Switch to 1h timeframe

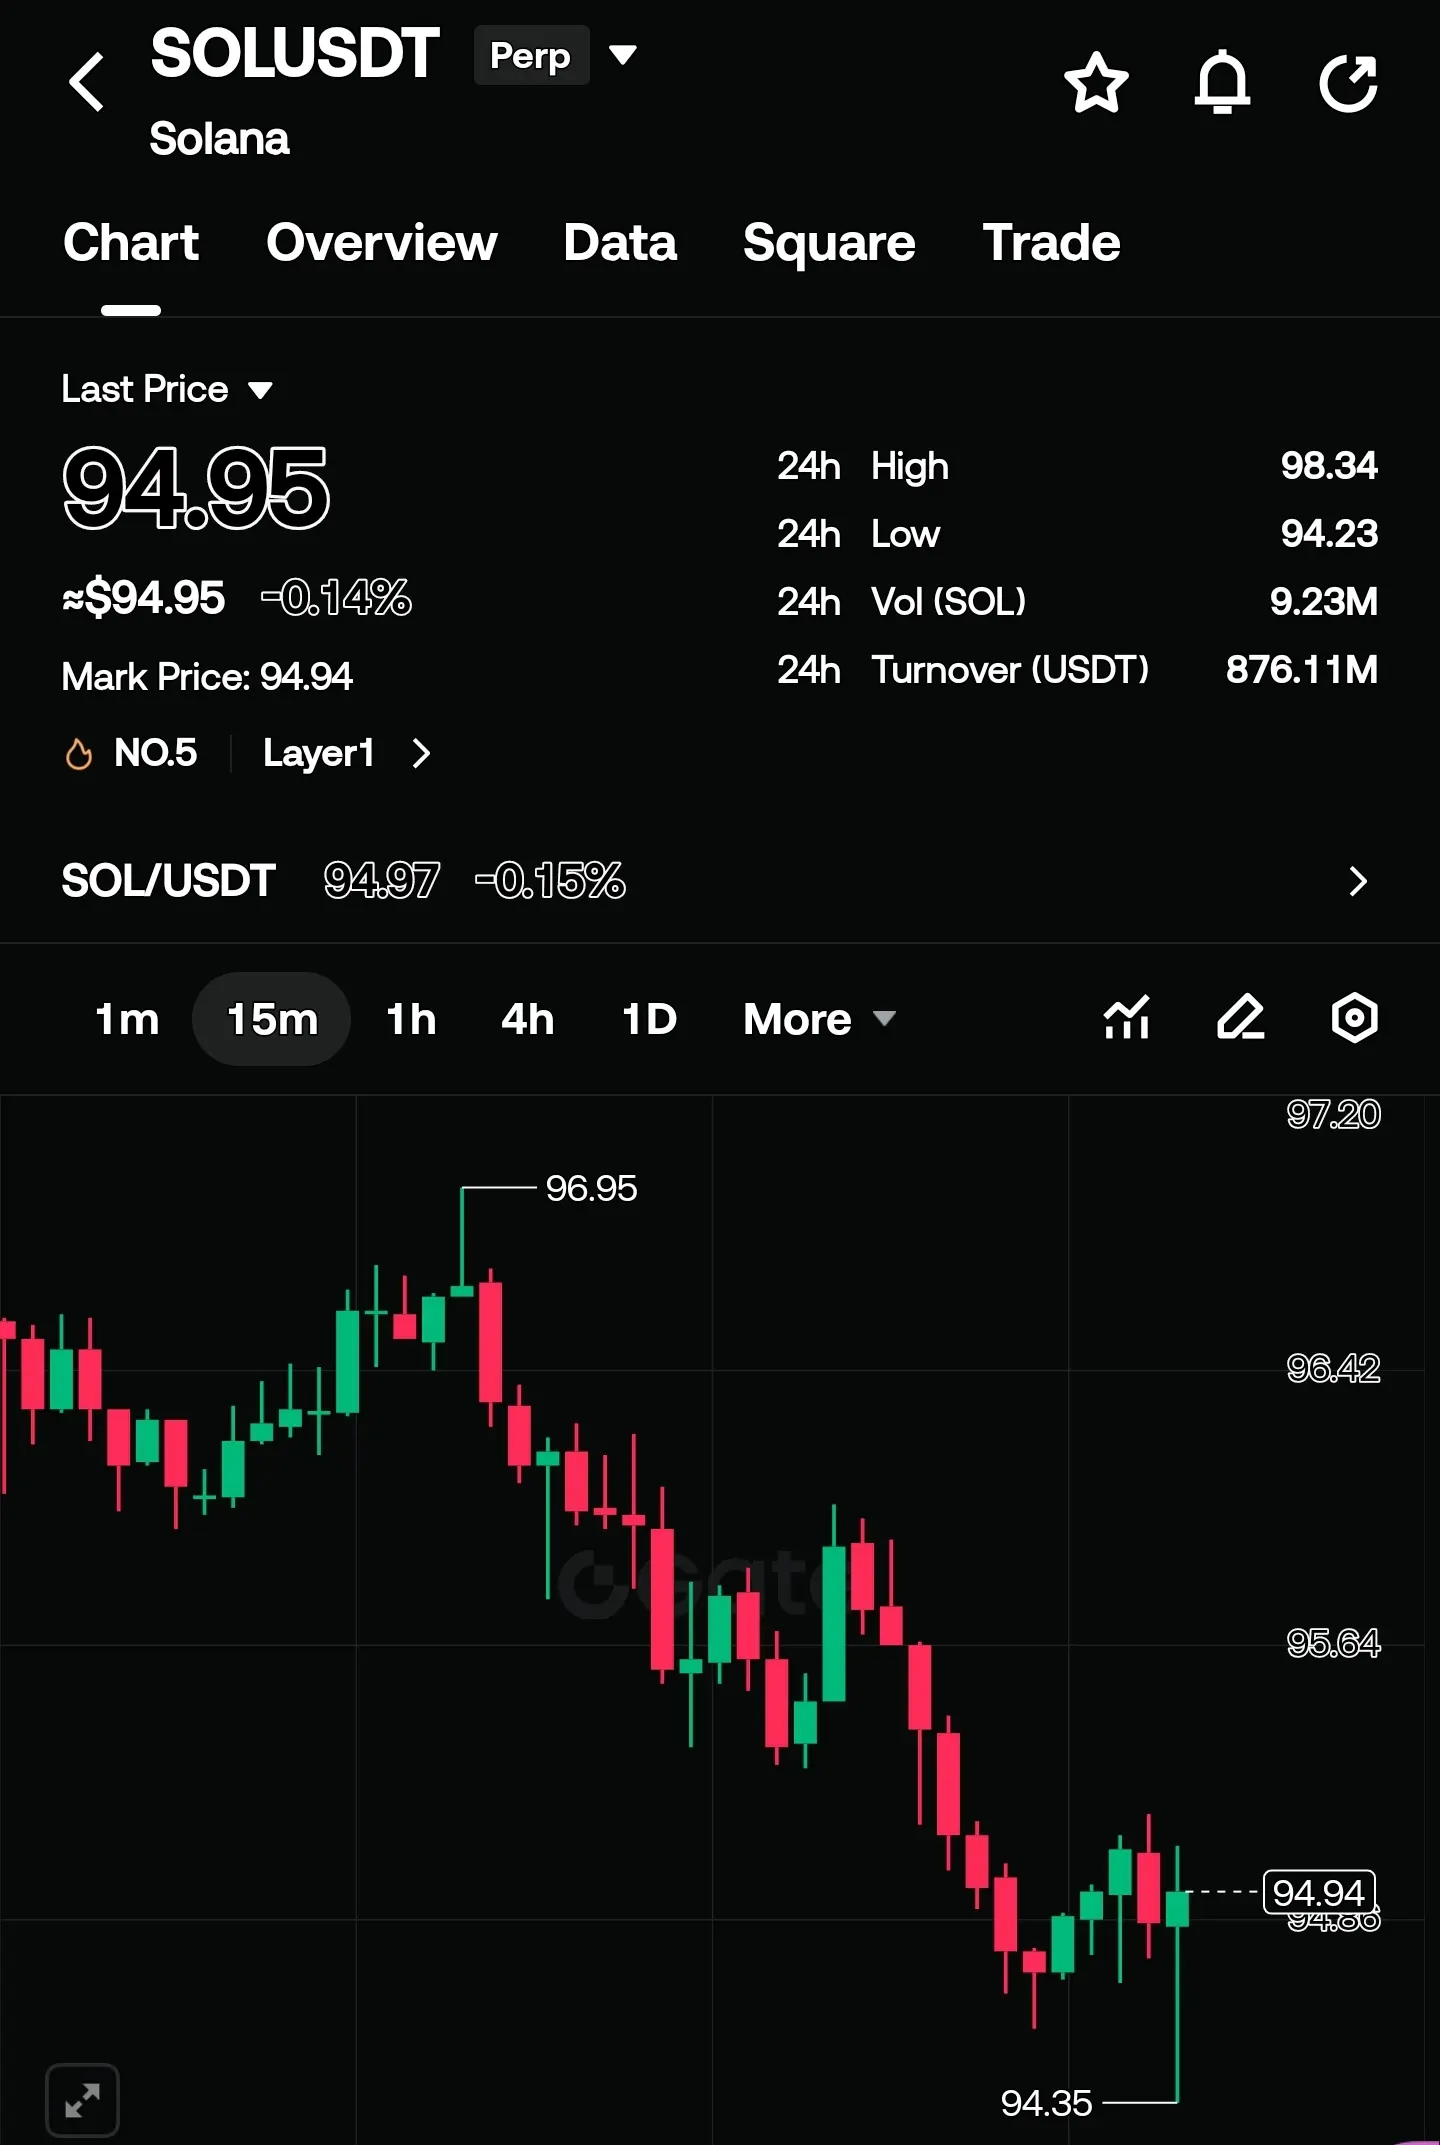click(411, 1019)
